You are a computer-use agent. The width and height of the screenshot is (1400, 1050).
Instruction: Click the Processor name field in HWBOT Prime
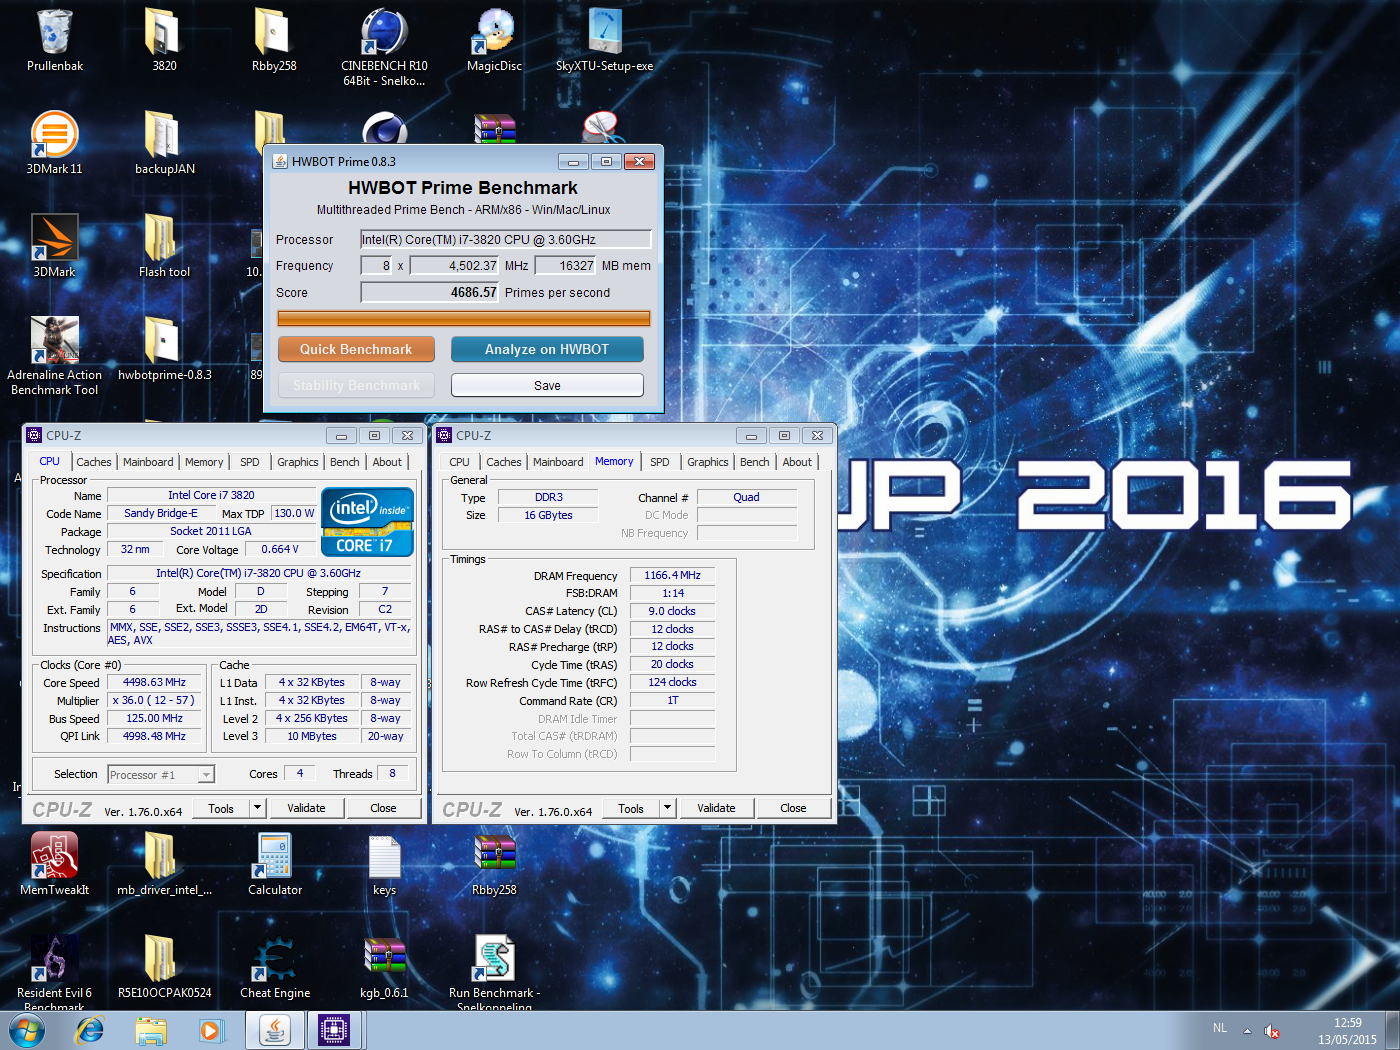[x=506, y=239]
